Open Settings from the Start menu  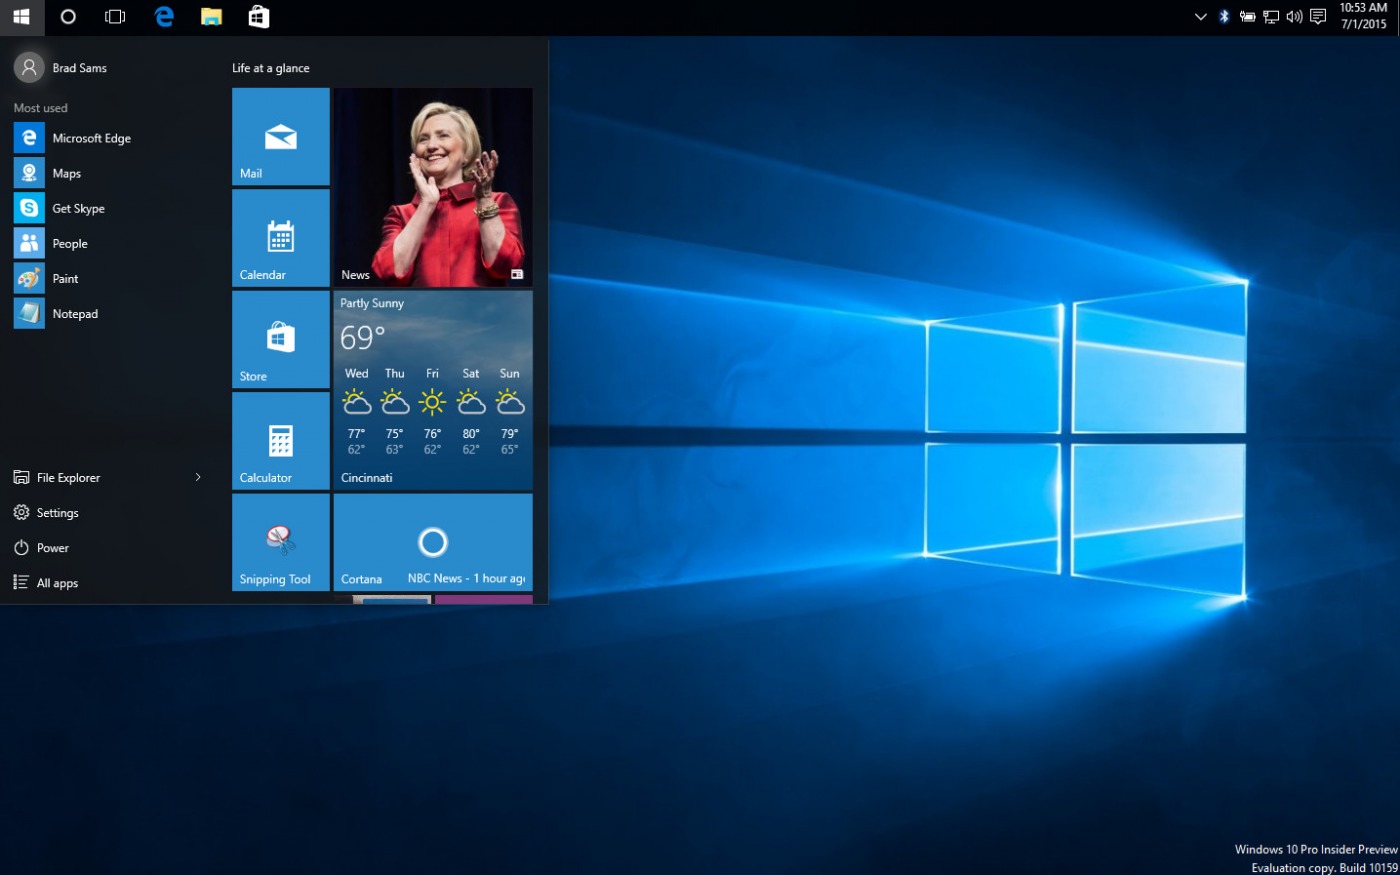click(57, 513)
